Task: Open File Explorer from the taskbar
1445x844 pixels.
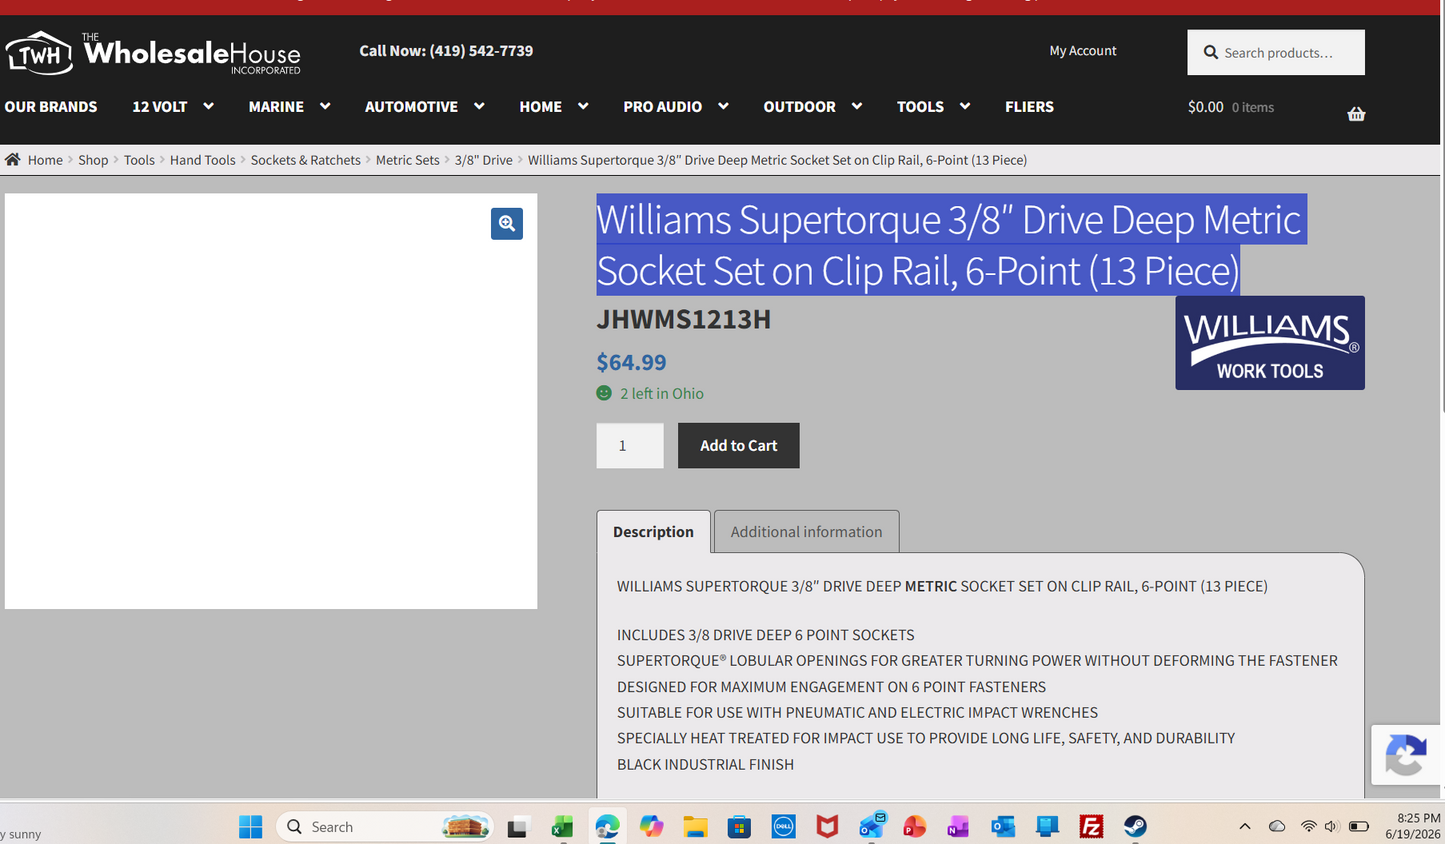Action: click(695, 827)
